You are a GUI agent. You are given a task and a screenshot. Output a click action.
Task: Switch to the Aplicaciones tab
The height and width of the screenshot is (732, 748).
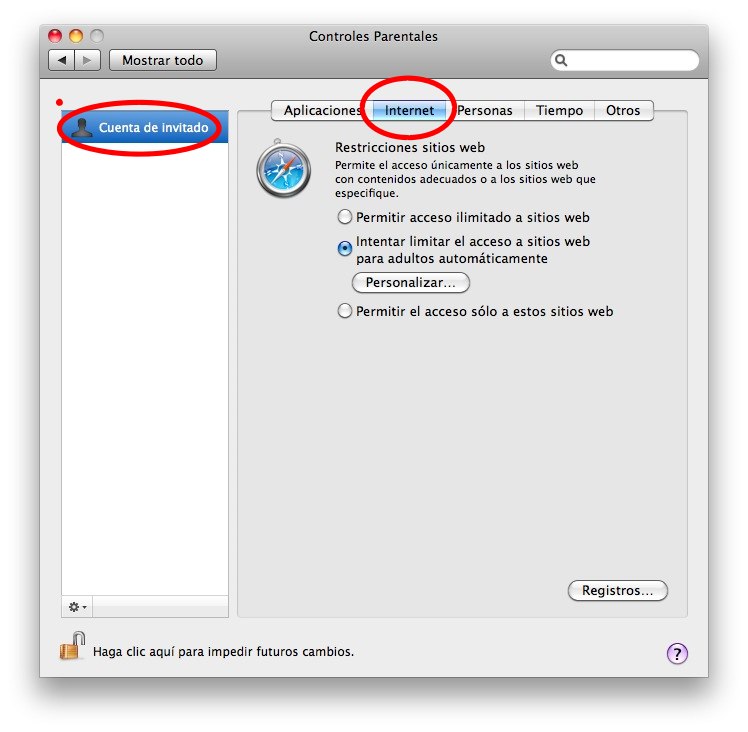coord(322,110)
